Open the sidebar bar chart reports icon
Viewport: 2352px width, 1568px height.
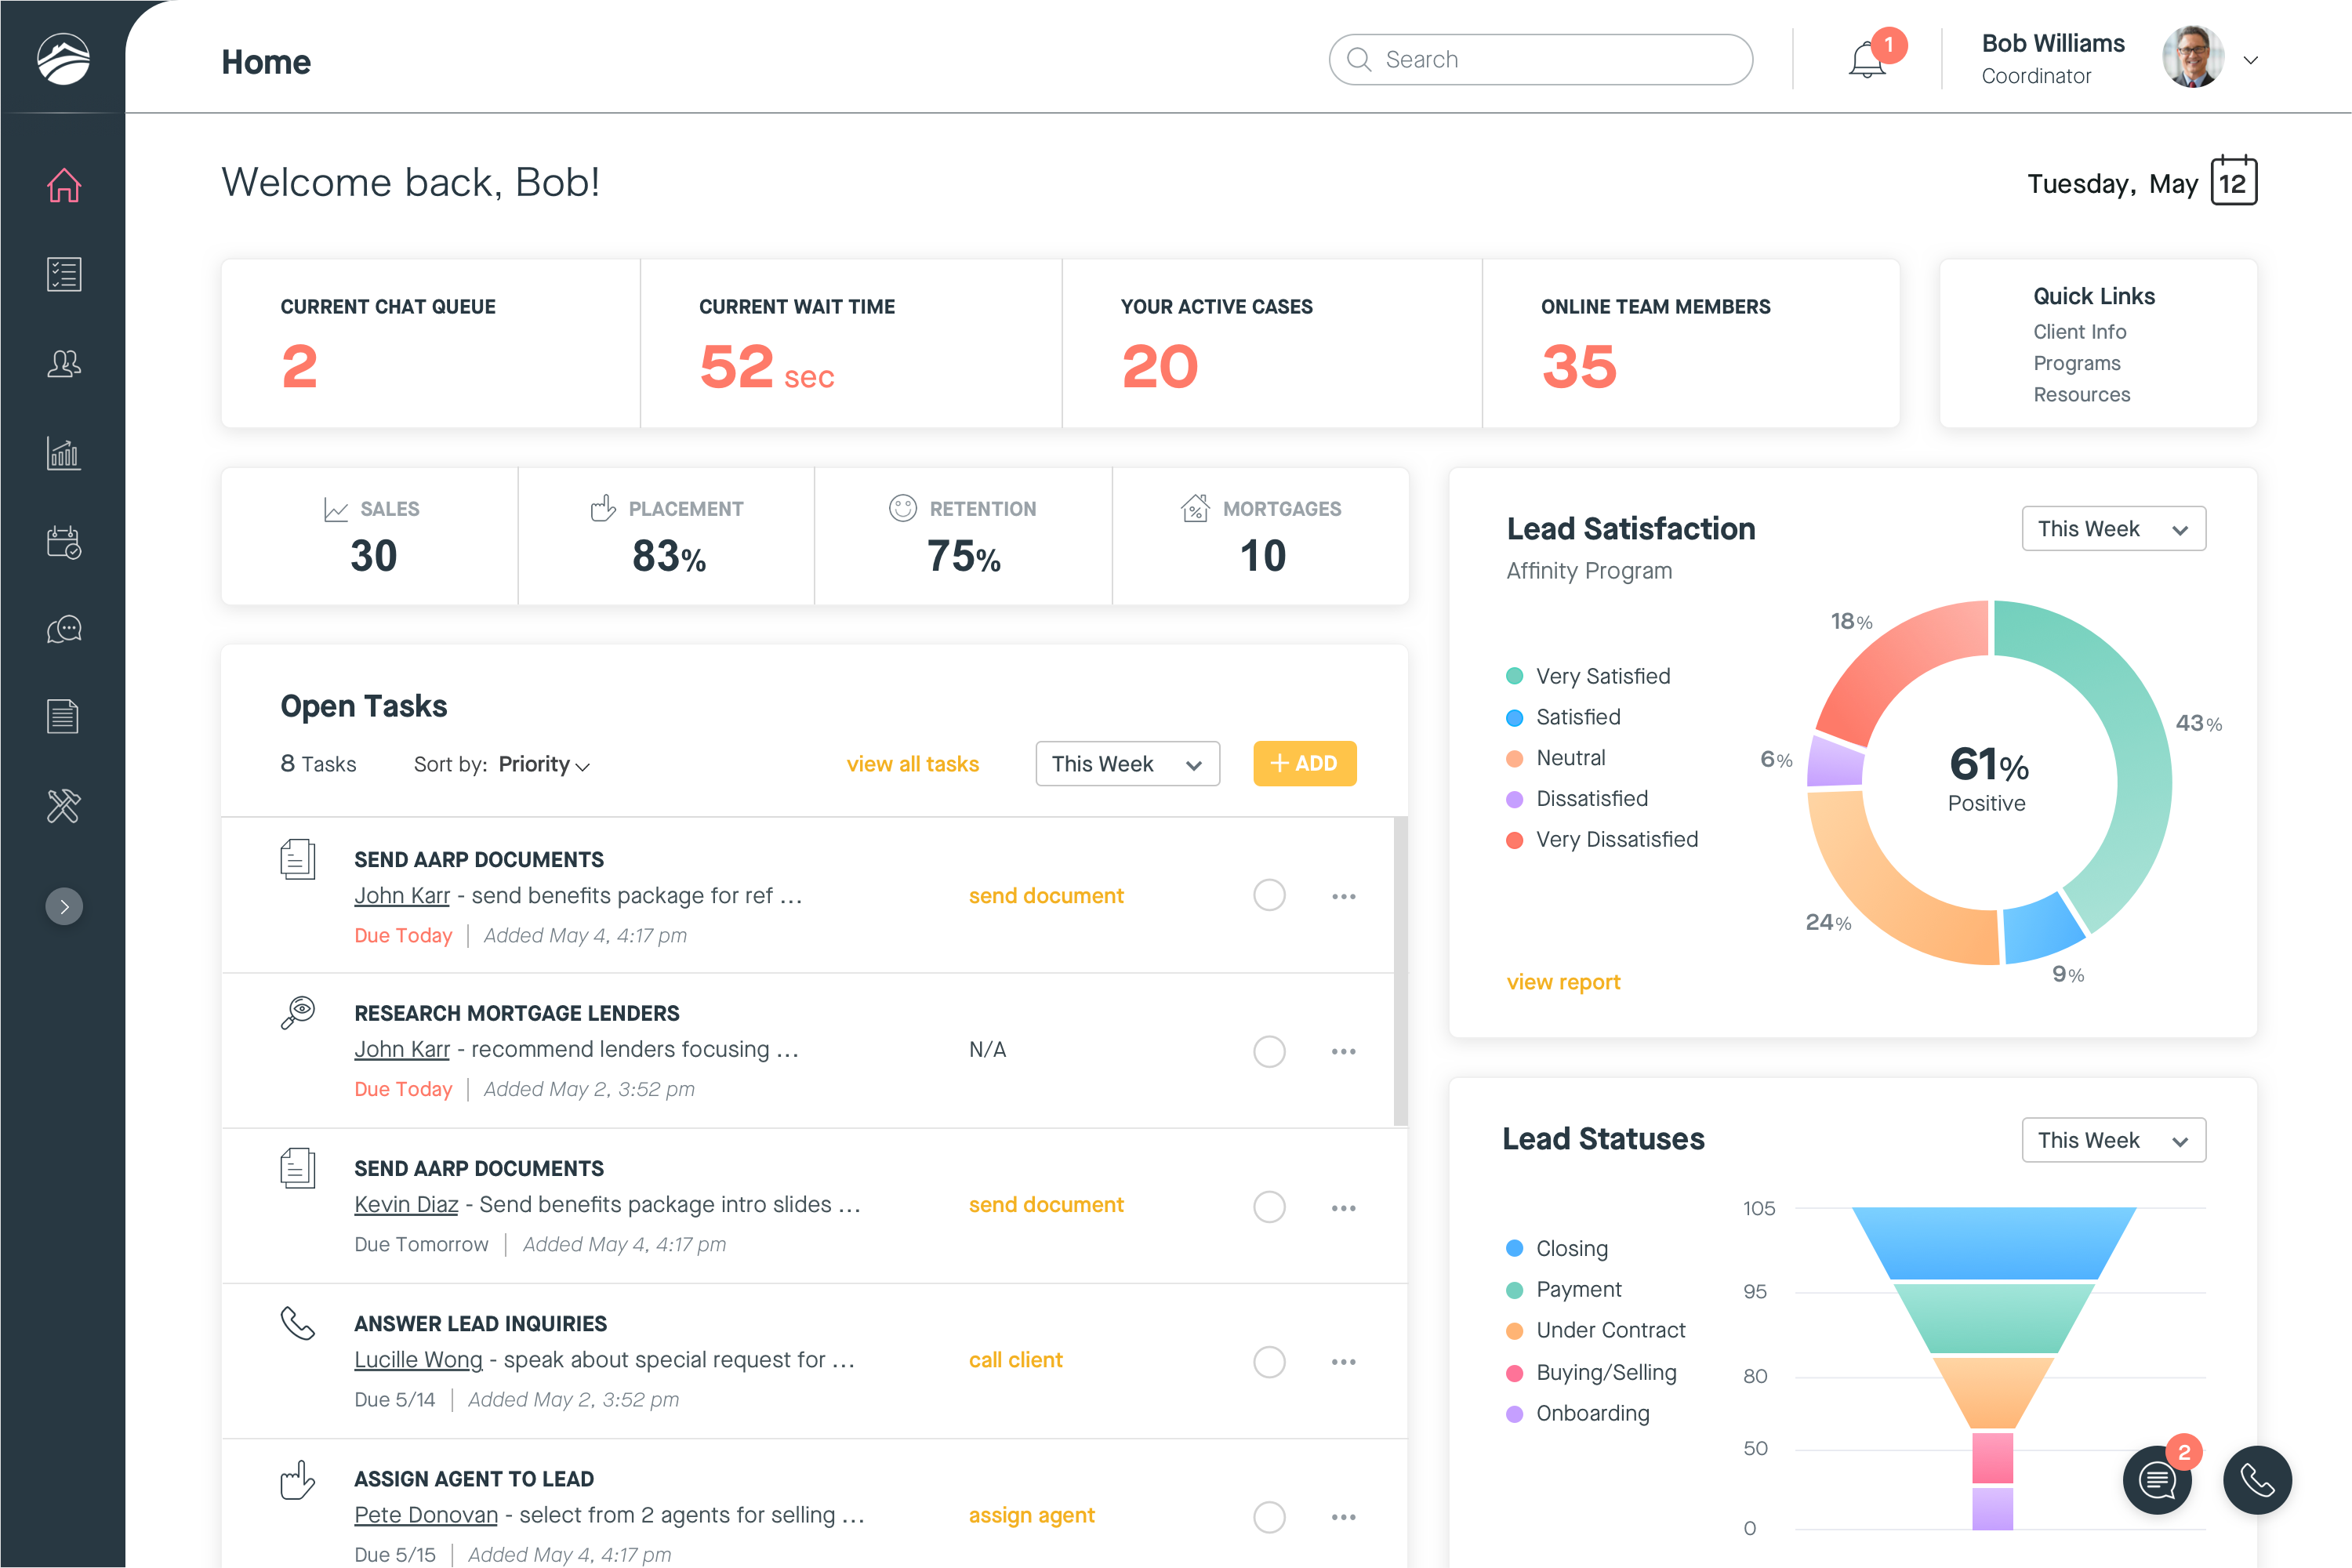click(63, 453)
